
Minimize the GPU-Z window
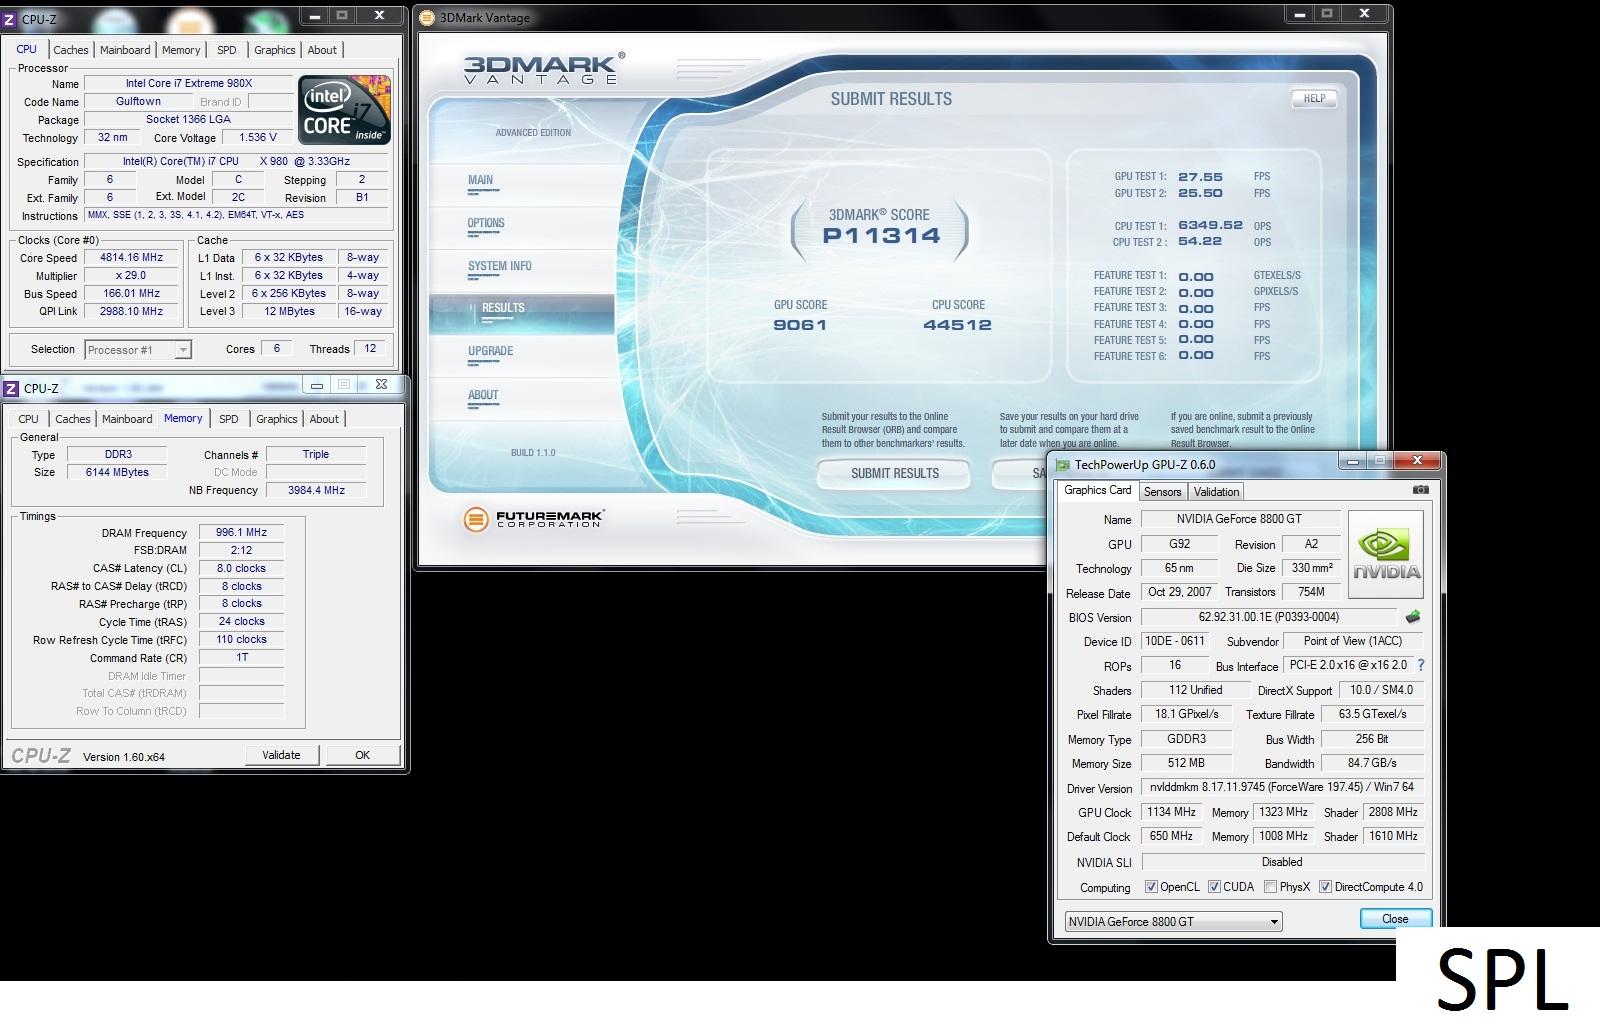(1354, 461)
